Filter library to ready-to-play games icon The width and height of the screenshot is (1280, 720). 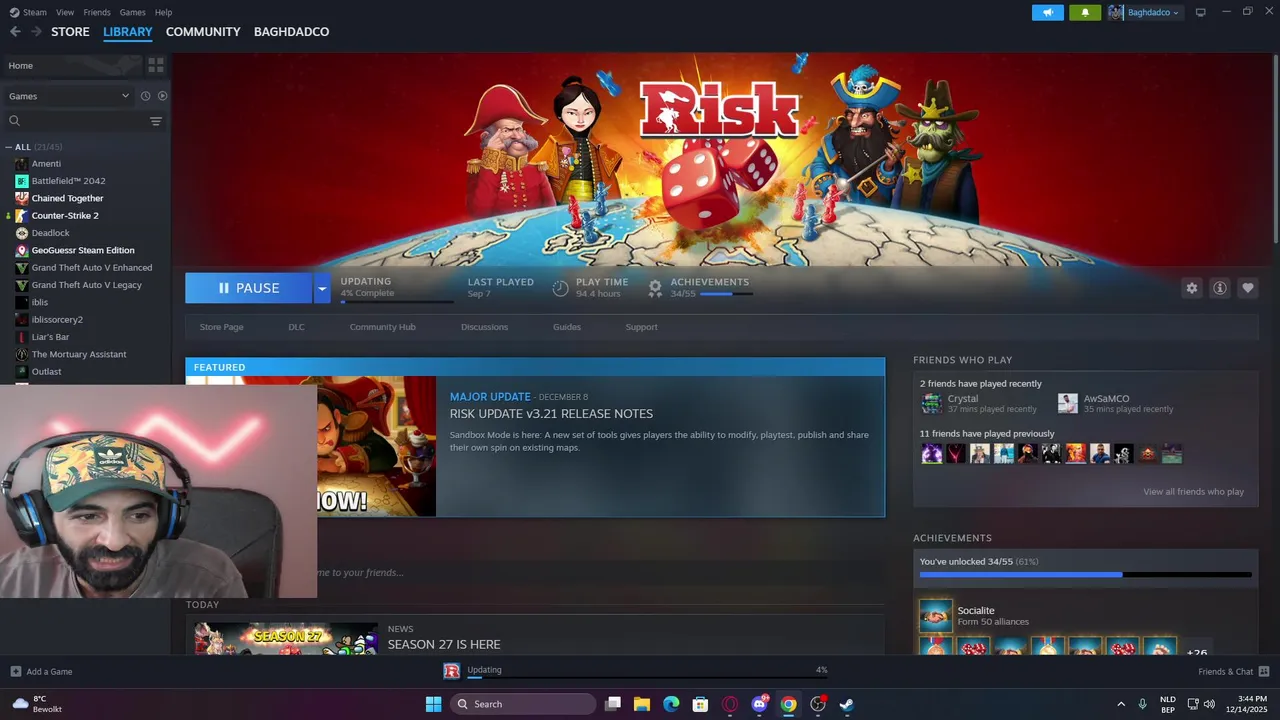(x=163, y=96)
